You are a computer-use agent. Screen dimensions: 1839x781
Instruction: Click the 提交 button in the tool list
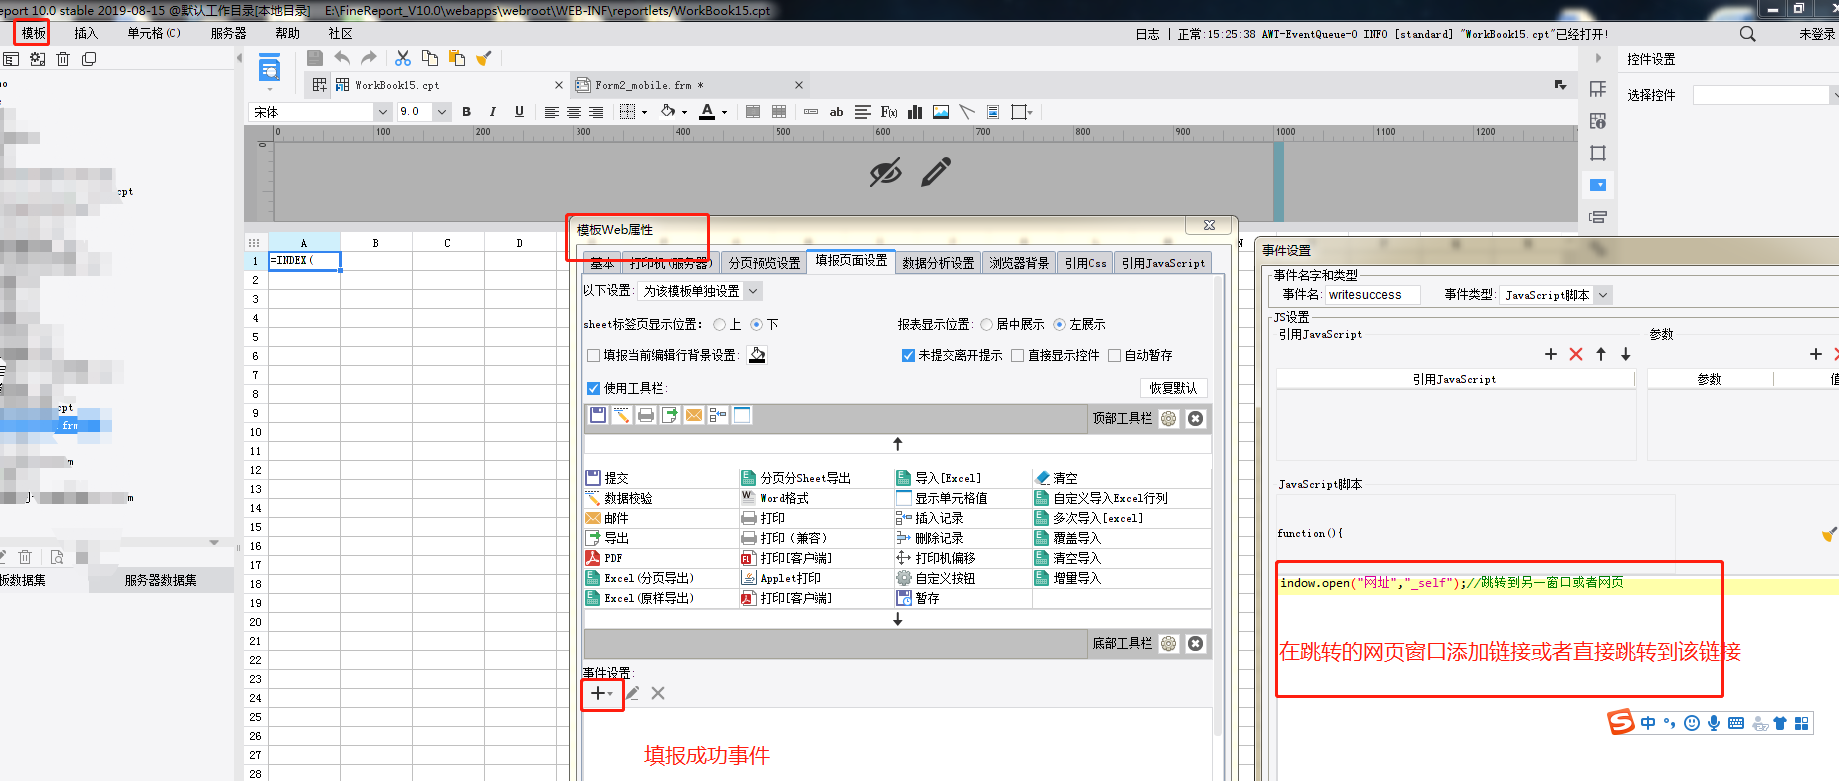click(x=607, y=478)
